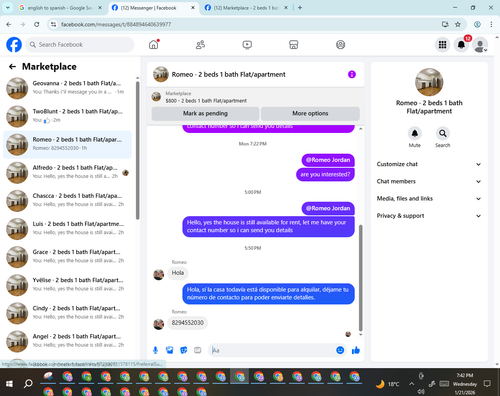Open the account profile avatar
The image size is (500, 396).
coord(480,45)
